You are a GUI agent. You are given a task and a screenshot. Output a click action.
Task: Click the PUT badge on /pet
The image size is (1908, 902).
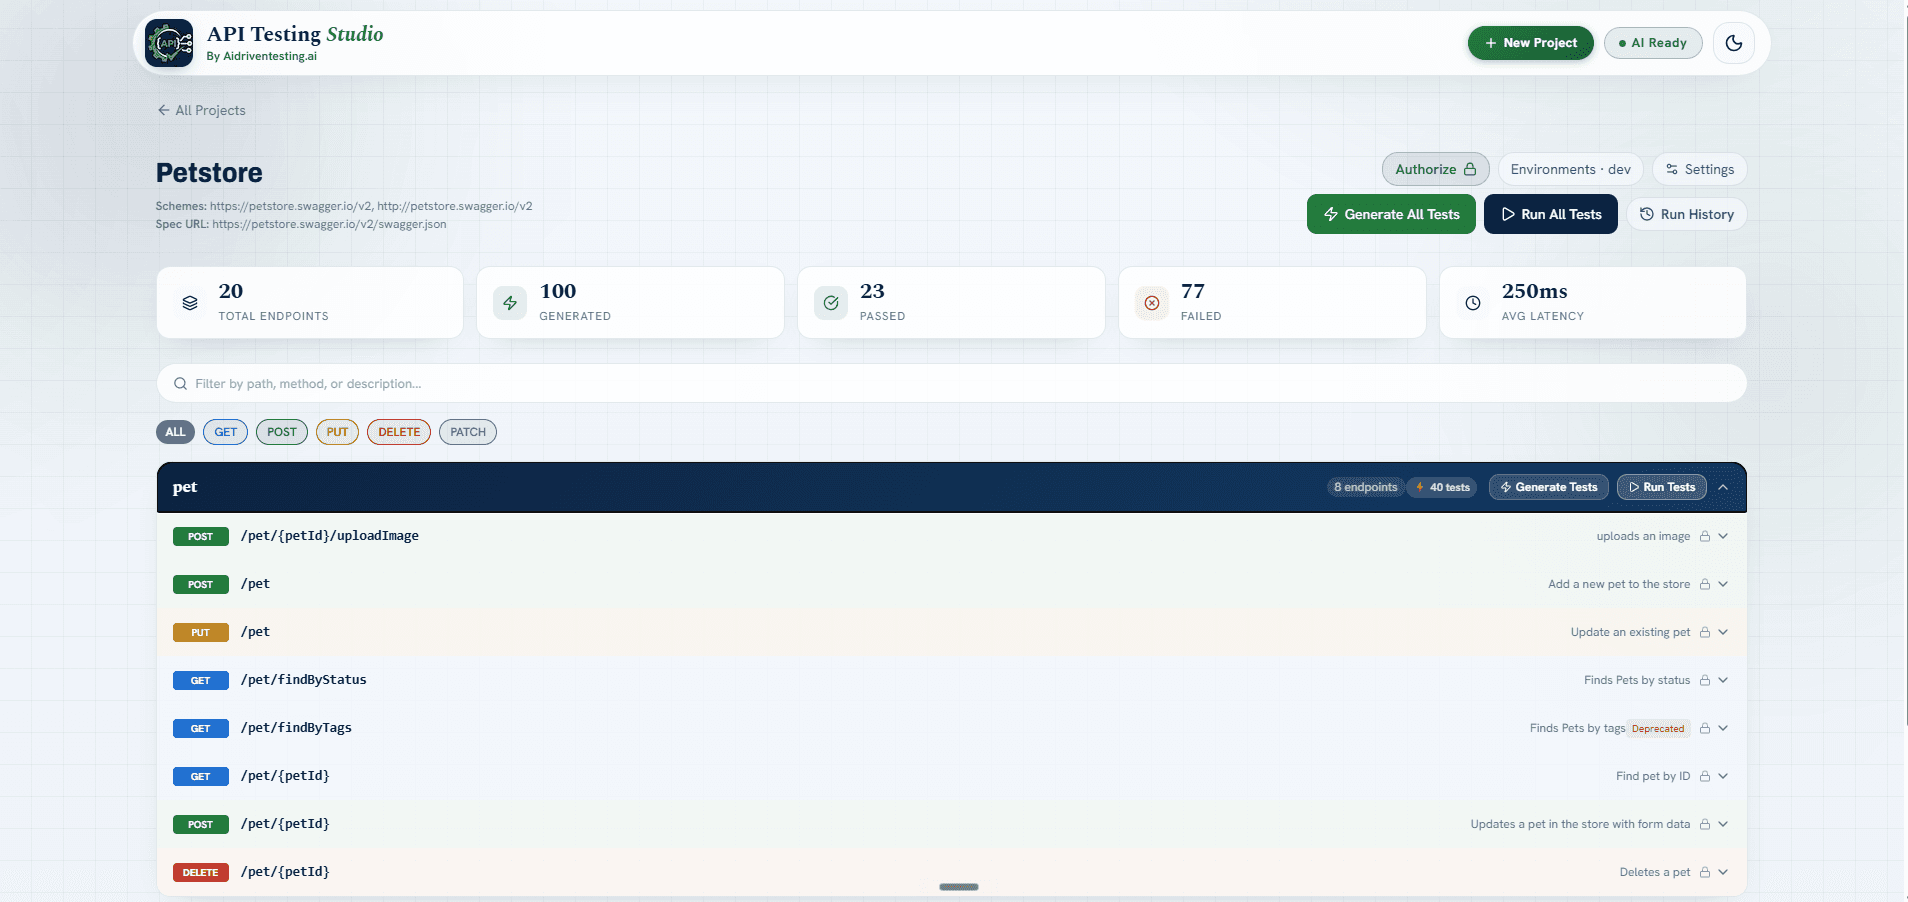pos(201,632)
